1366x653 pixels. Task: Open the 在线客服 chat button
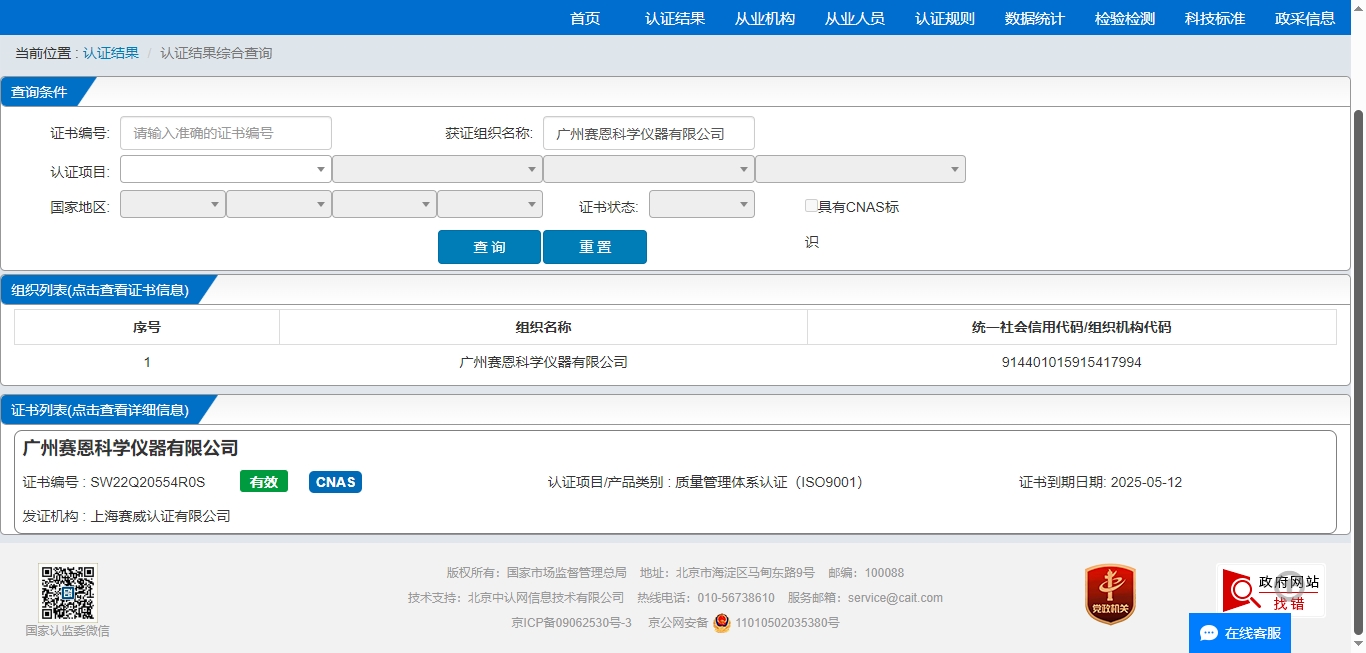pos(1240,633)
